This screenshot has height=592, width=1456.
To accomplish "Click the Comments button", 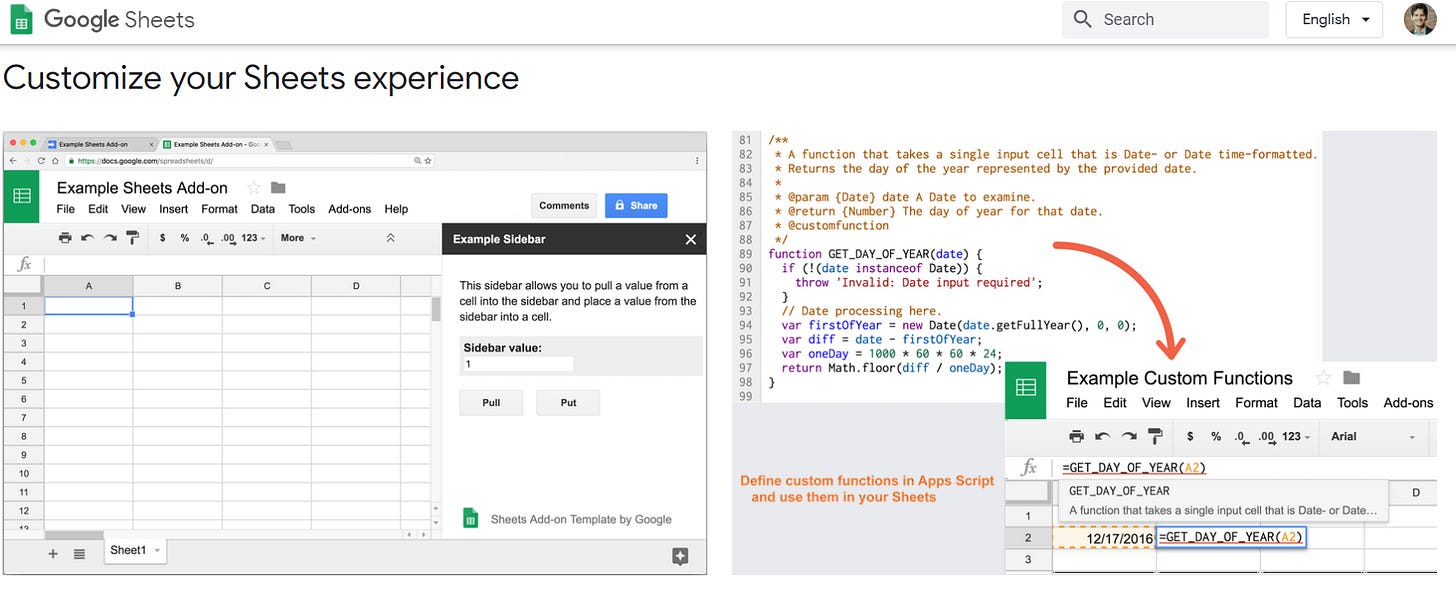I will (x=564, y=205).
